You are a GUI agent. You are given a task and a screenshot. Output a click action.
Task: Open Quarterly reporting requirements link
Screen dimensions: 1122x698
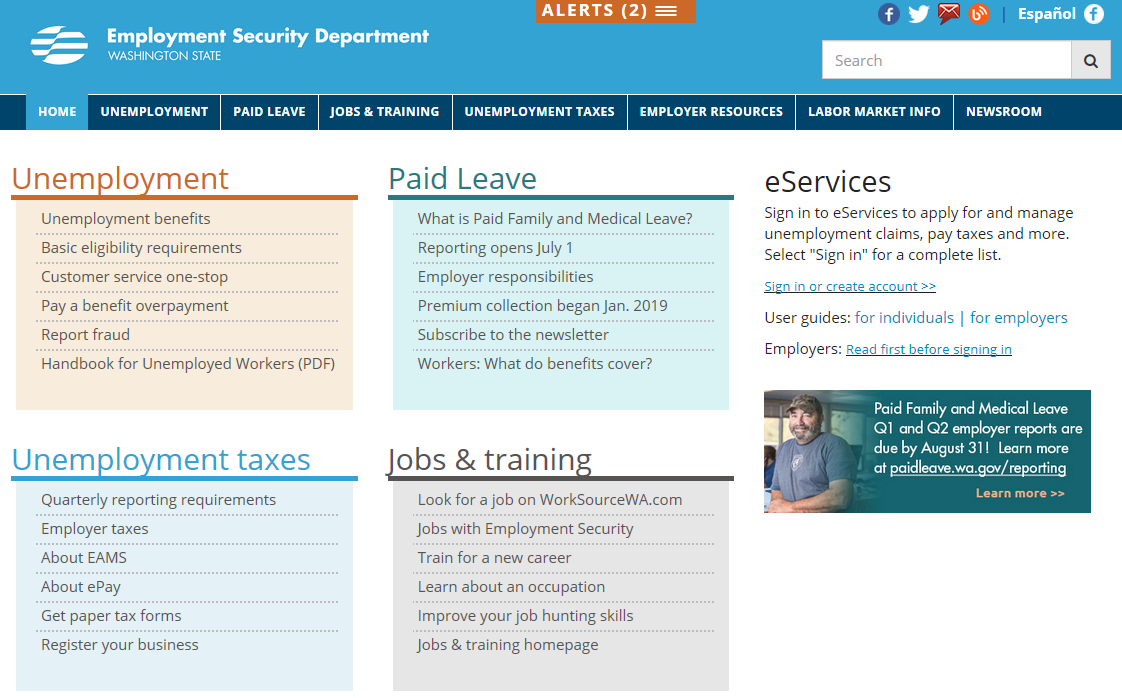coord(158,500)
